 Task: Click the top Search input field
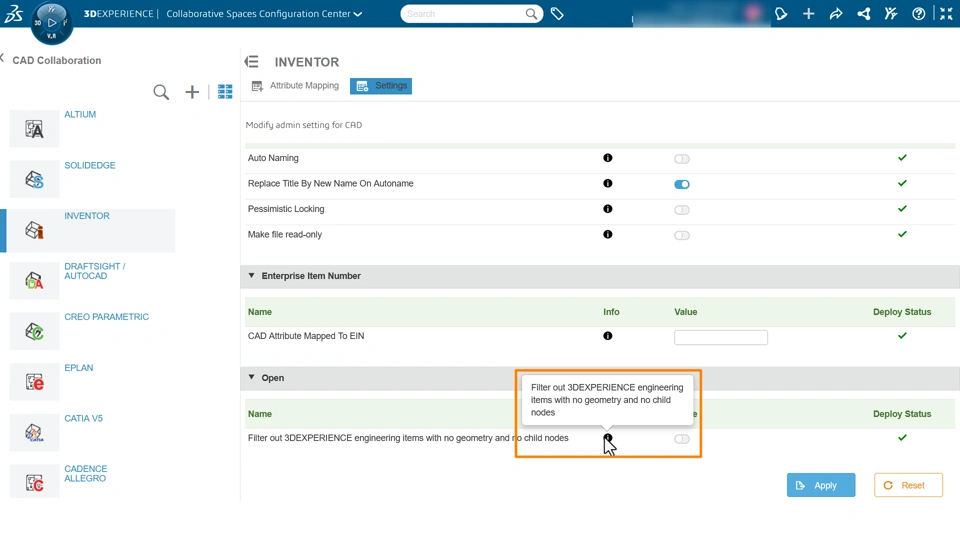pyautogui.click(x=464, y=13)
